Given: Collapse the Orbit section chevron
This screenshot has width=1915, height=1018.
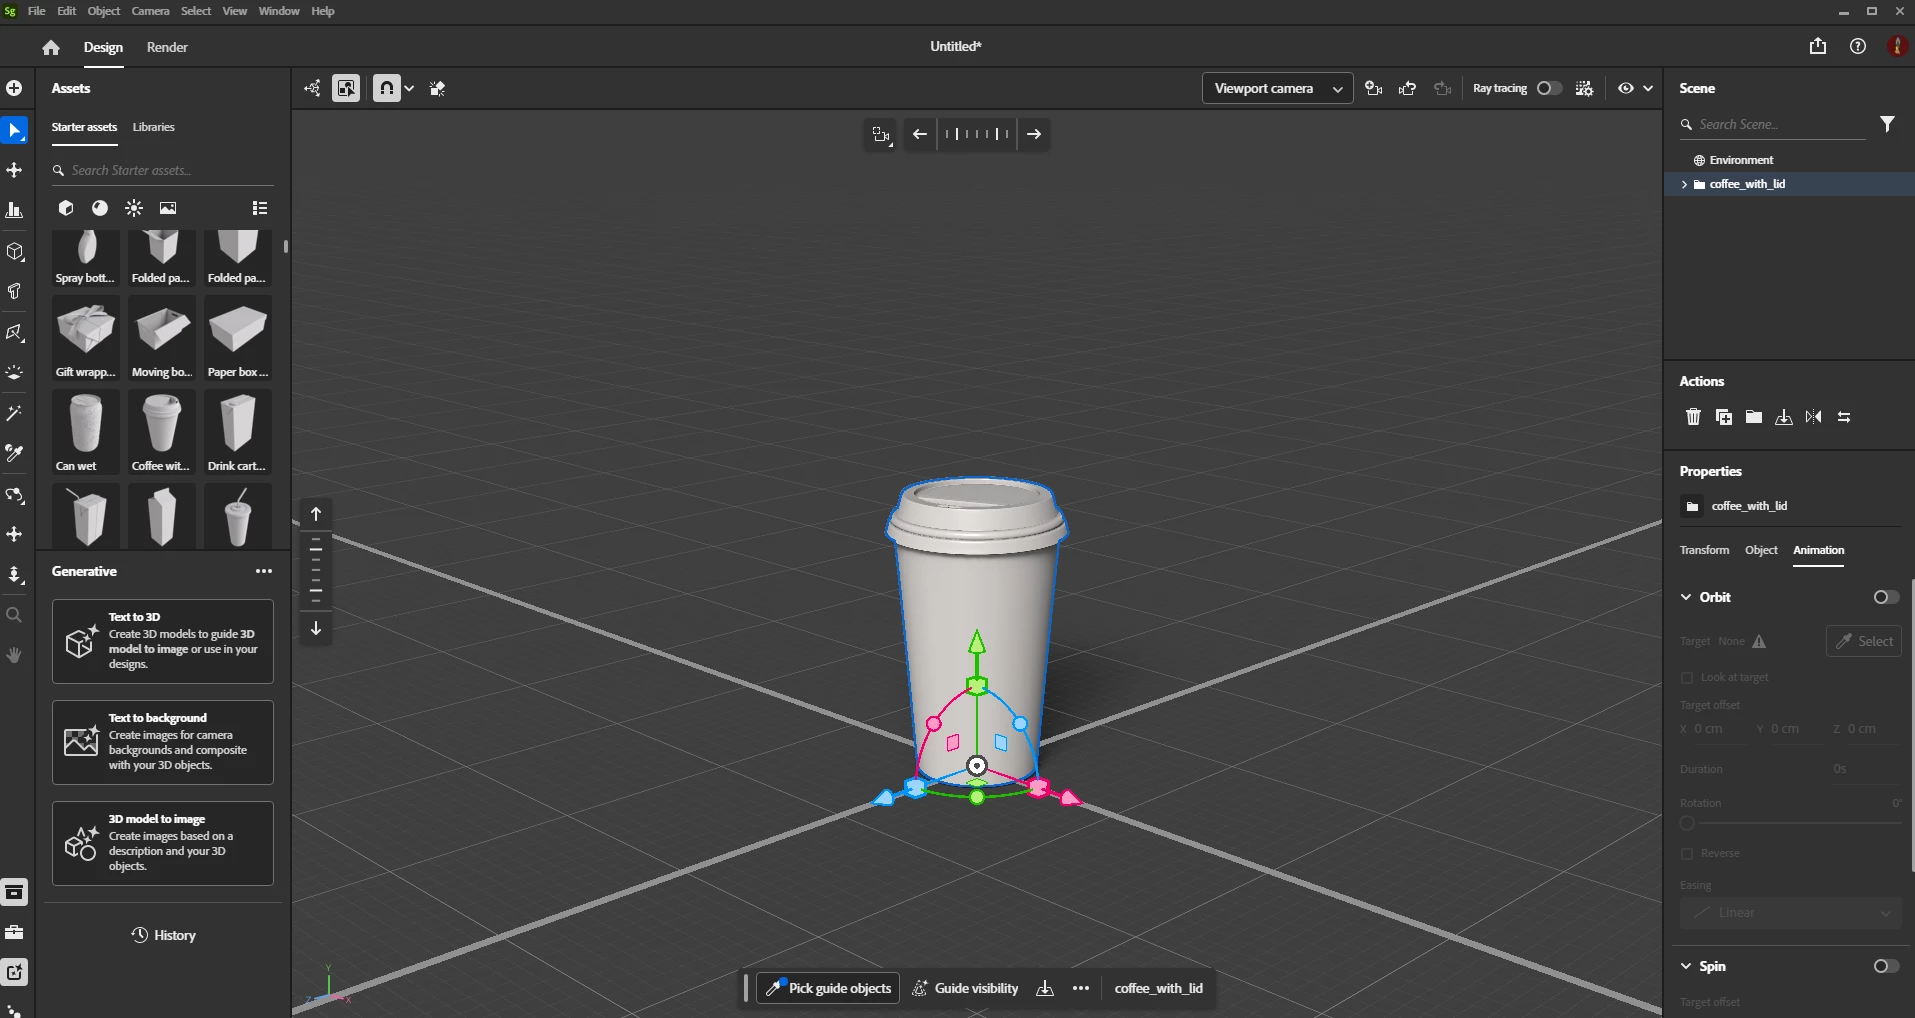Looking at the screenshot, I should 1686,597.
